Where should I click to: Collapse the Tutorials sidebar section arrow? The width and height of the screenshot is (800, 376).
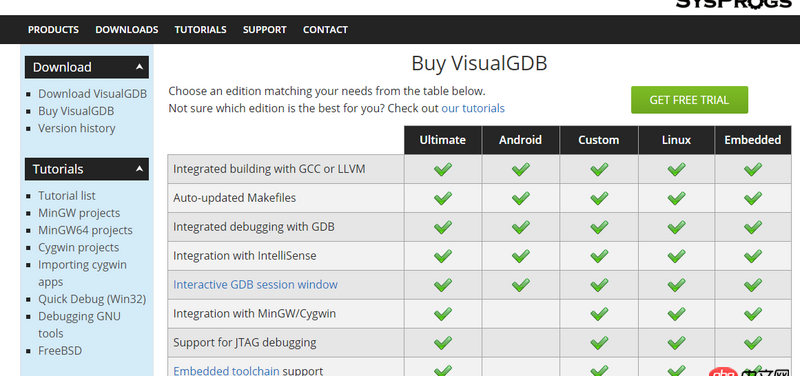point(139,169)
